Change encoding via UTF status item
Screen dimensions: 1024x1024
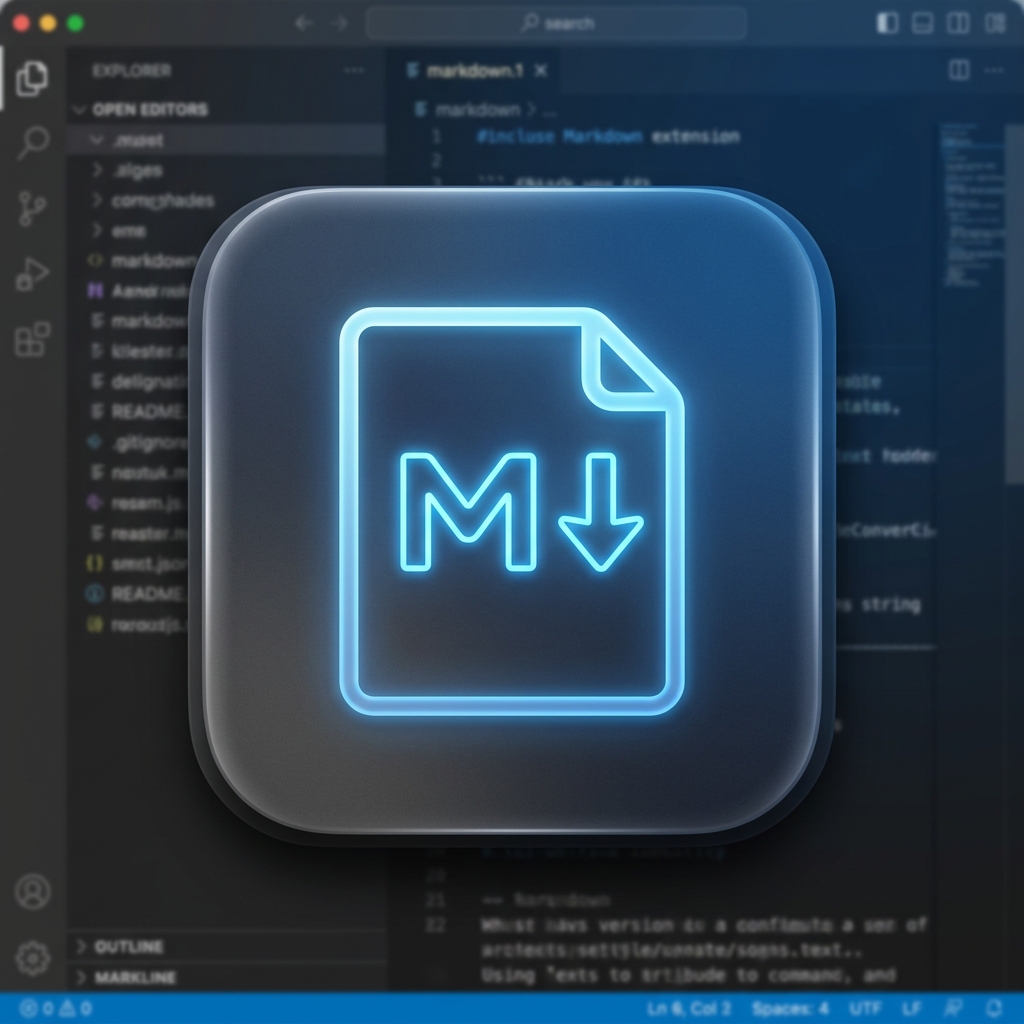coord(865,1008)
